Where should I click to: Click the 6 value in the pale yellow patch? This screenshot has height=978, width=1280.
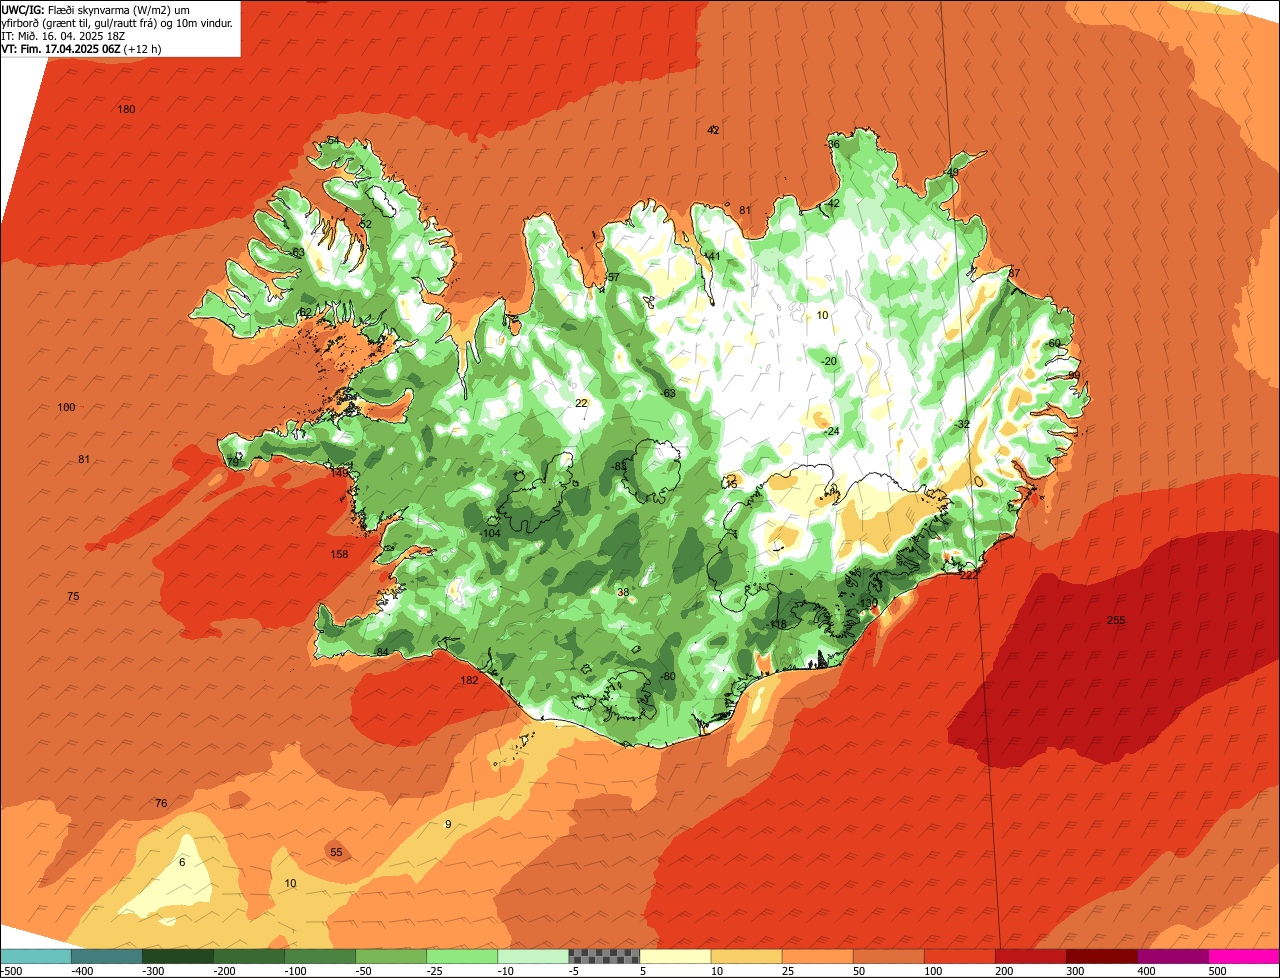182,862
